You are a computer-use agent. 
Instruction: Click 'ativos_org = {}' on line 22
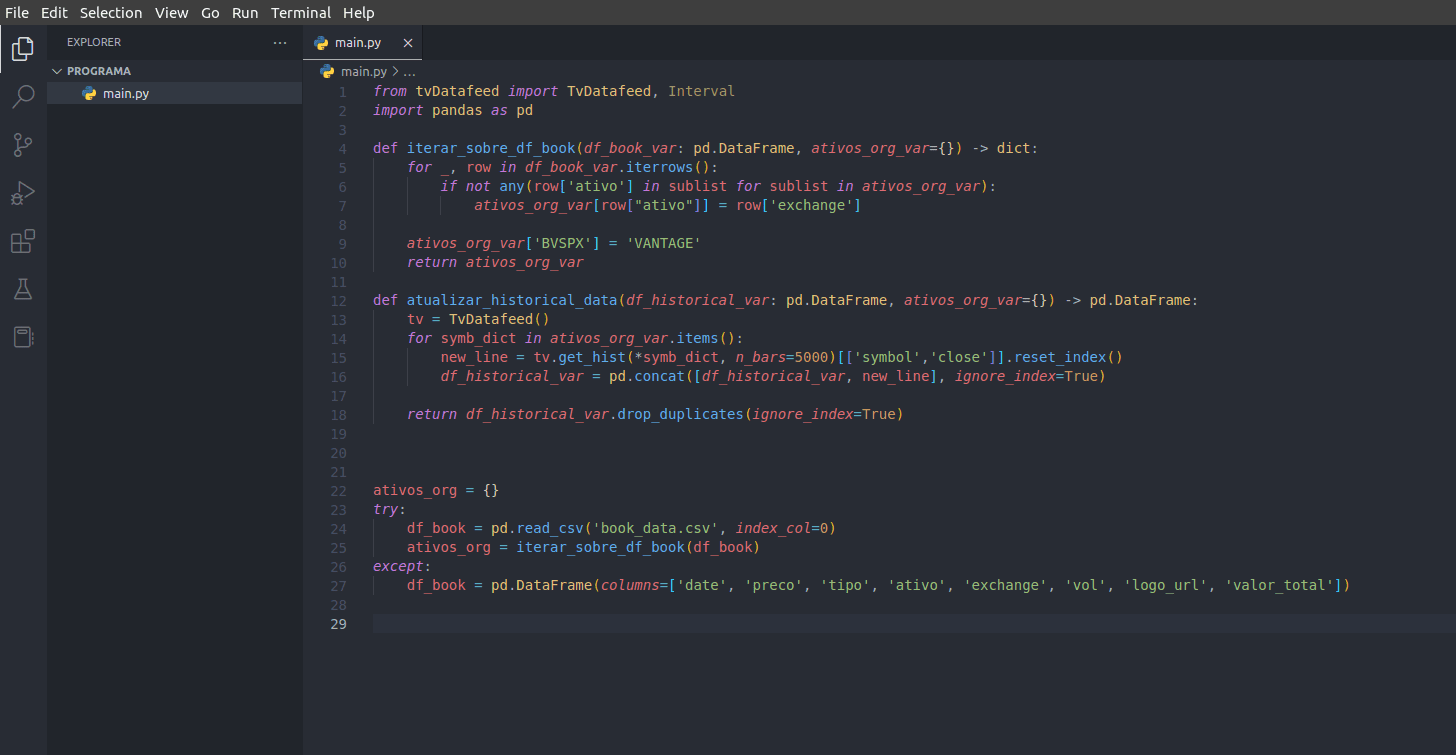[x=436, y=490]
